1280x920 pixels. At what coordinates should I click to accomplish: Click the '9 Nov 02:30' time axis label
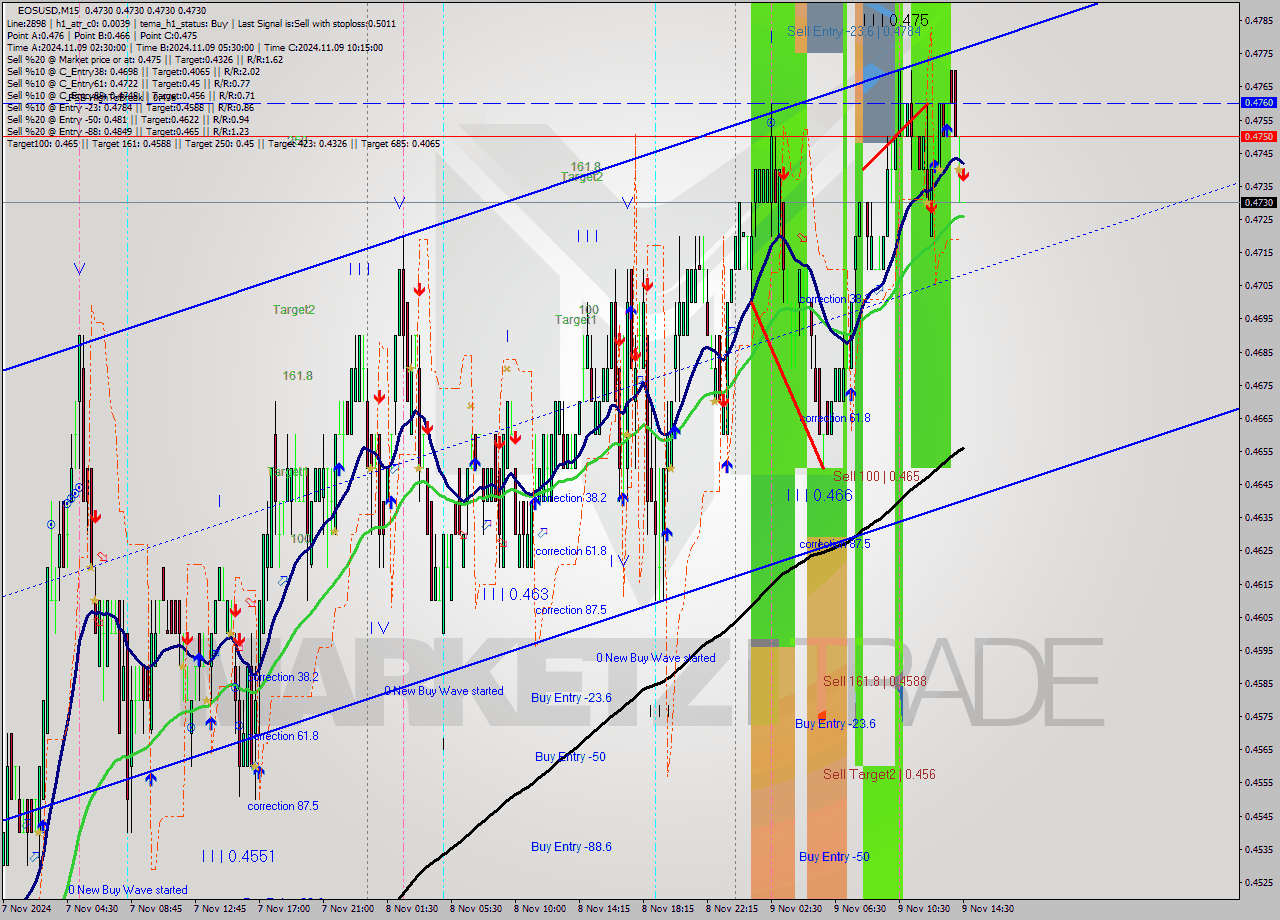click(795, 909)
